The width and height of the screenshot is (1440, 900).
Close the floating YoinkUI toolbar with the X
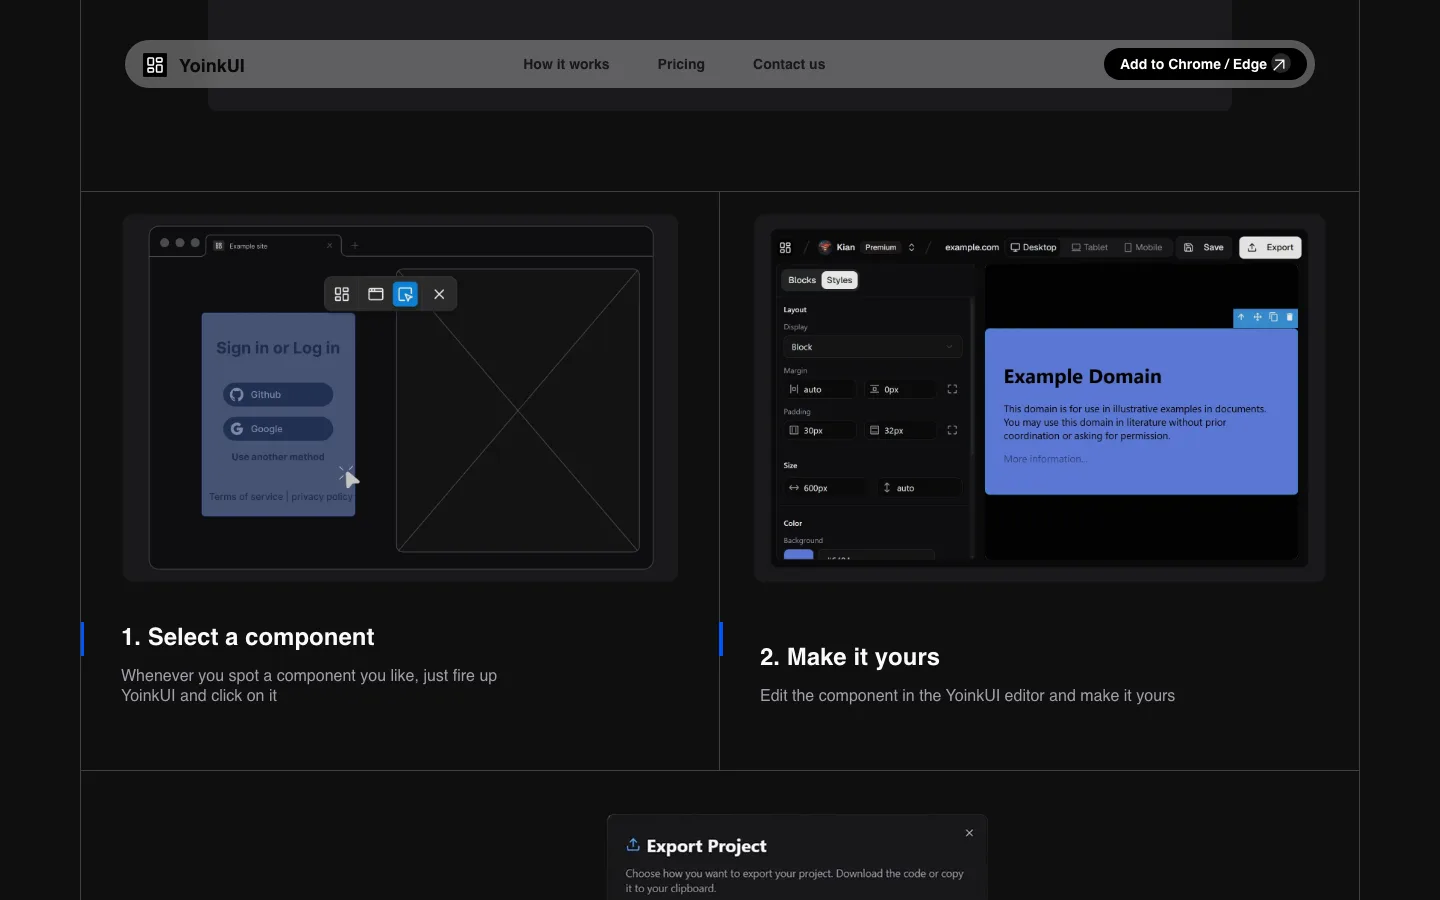point(439,294)
